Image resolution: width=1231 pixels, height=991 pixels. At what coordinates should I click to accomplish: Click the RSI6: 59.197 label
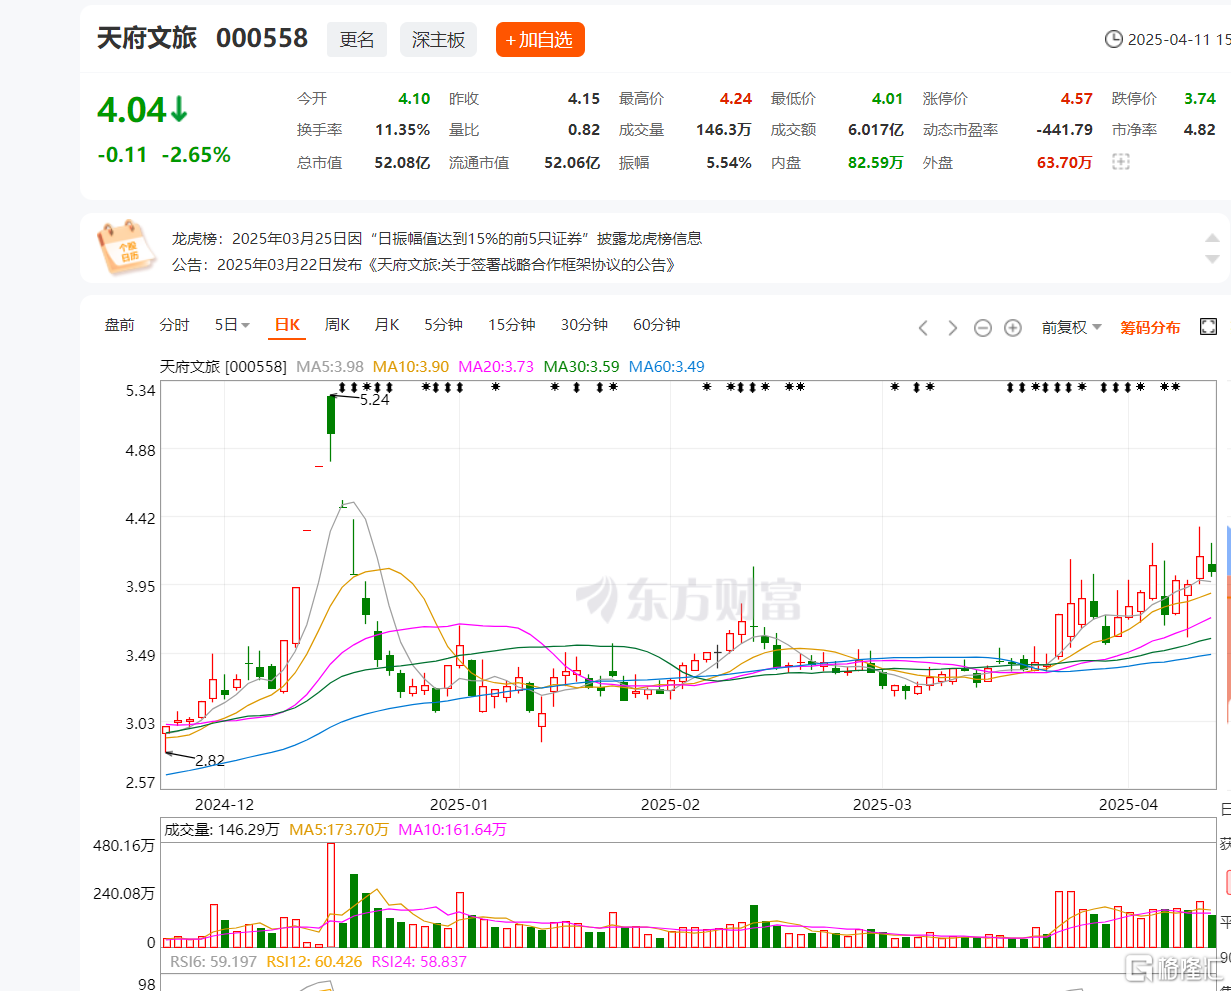click(x=214, y=962)
